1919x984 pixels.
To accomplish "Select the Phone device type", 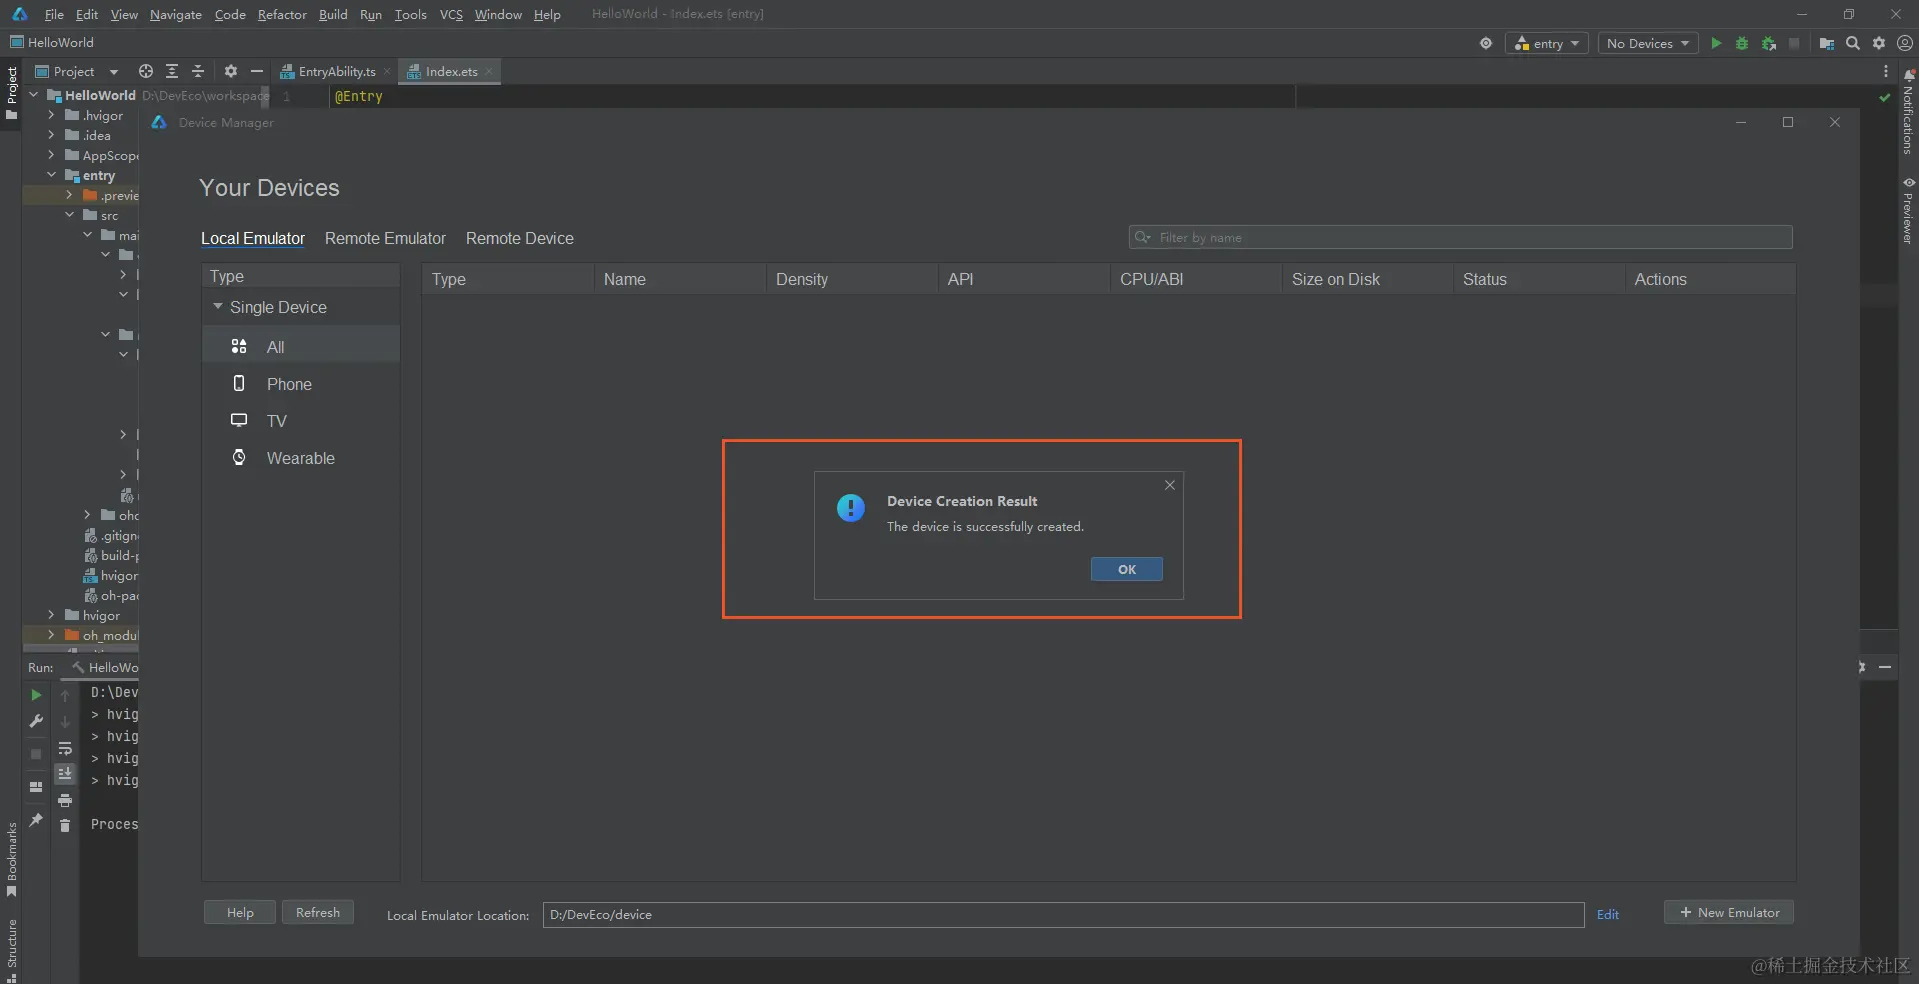I will pos(301,384).
